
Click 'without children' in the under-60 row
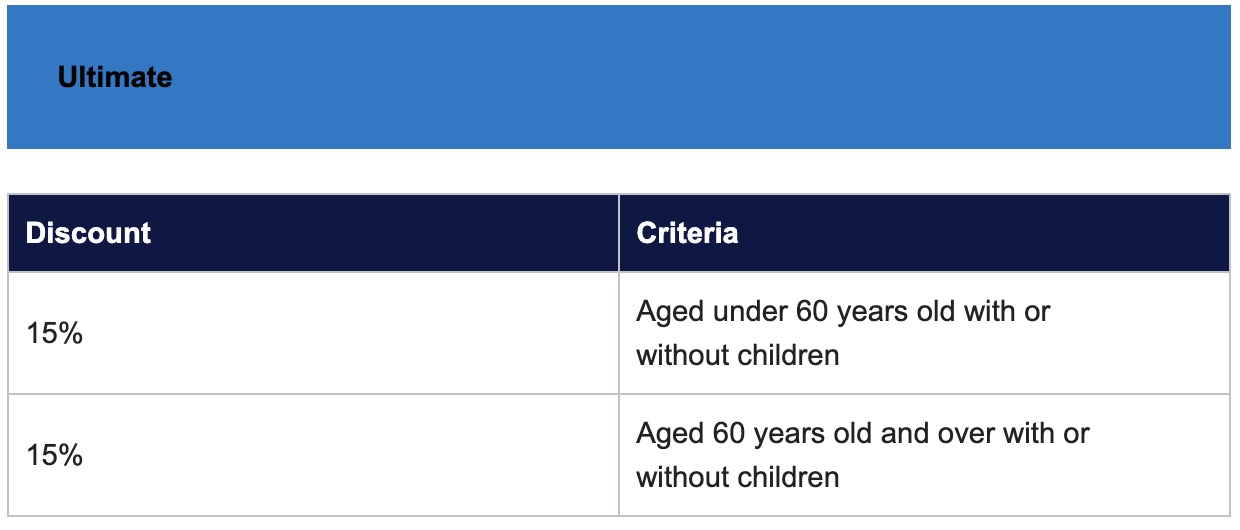tap(737, 355)
